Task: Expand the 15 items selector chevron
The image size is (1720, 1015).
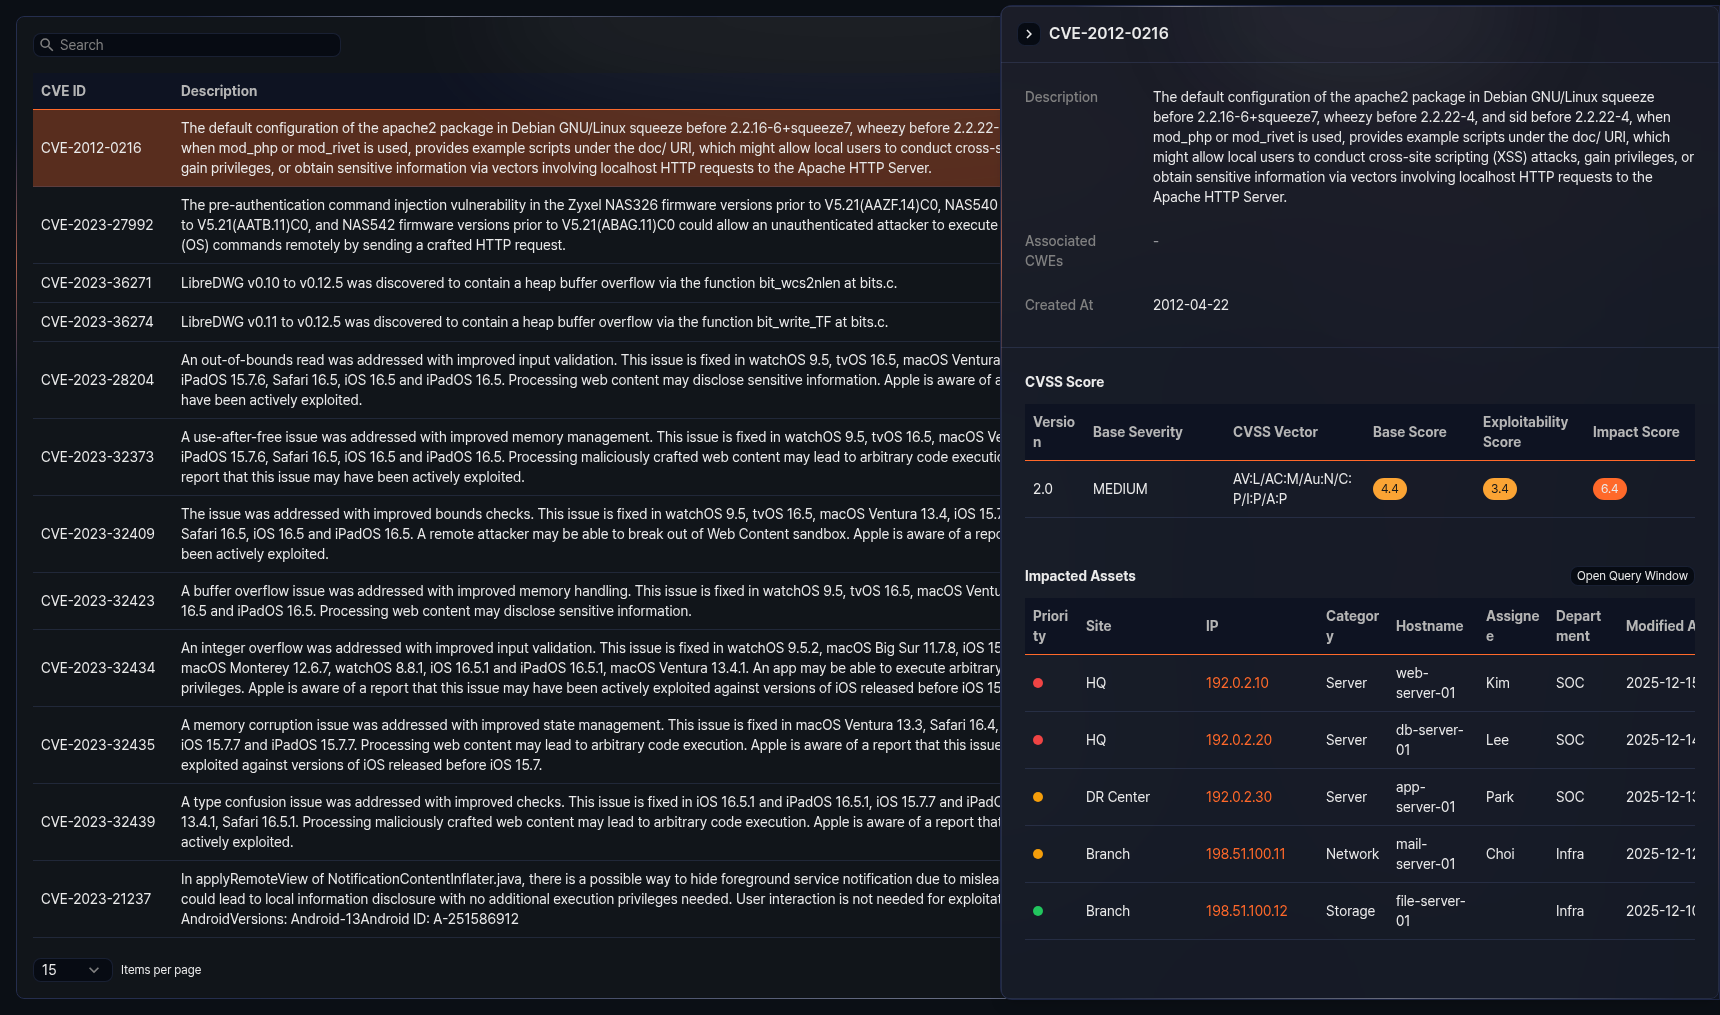Action: [95, 969]
